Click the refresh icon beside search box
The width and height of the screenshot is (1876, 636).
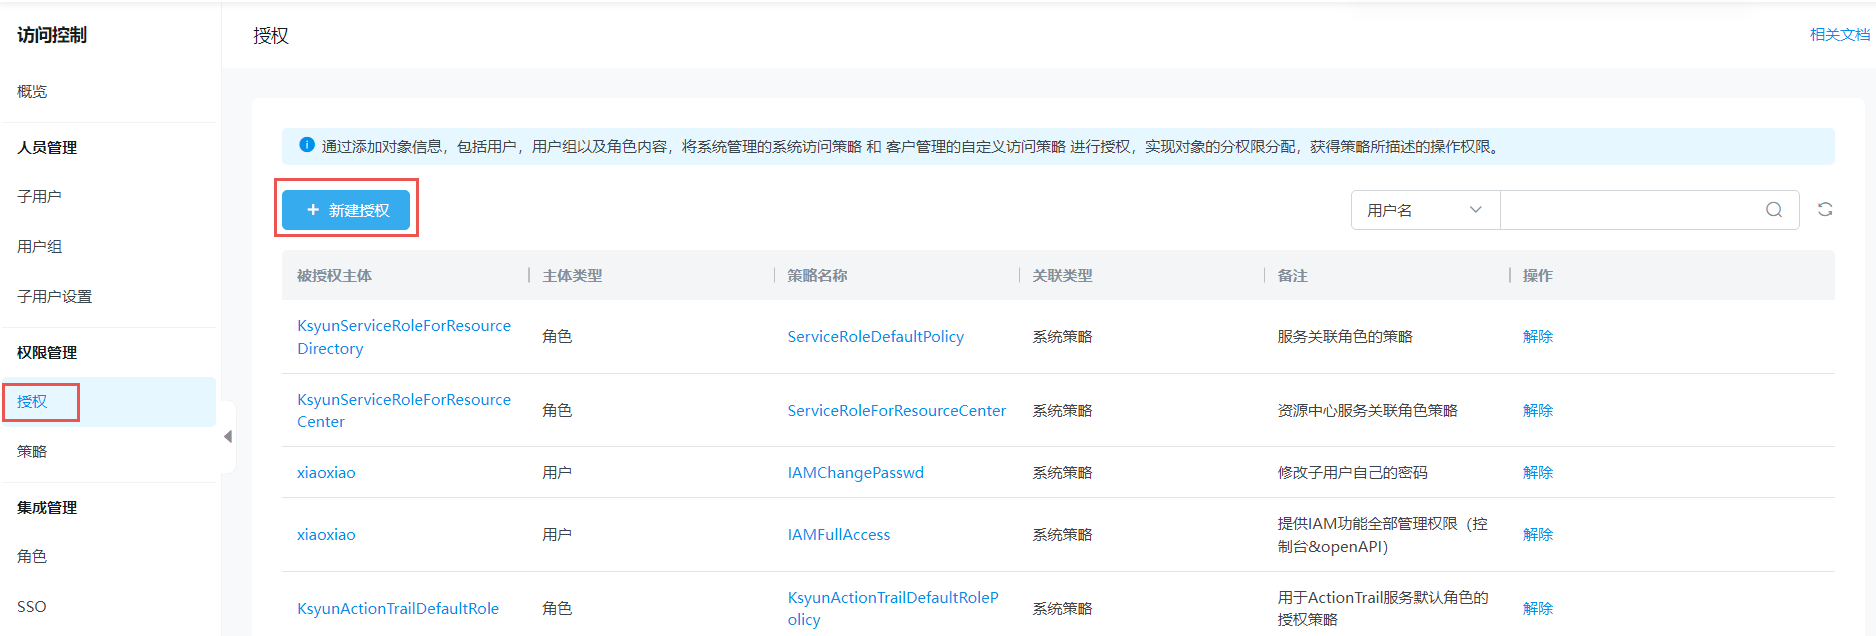point(1824,210)
